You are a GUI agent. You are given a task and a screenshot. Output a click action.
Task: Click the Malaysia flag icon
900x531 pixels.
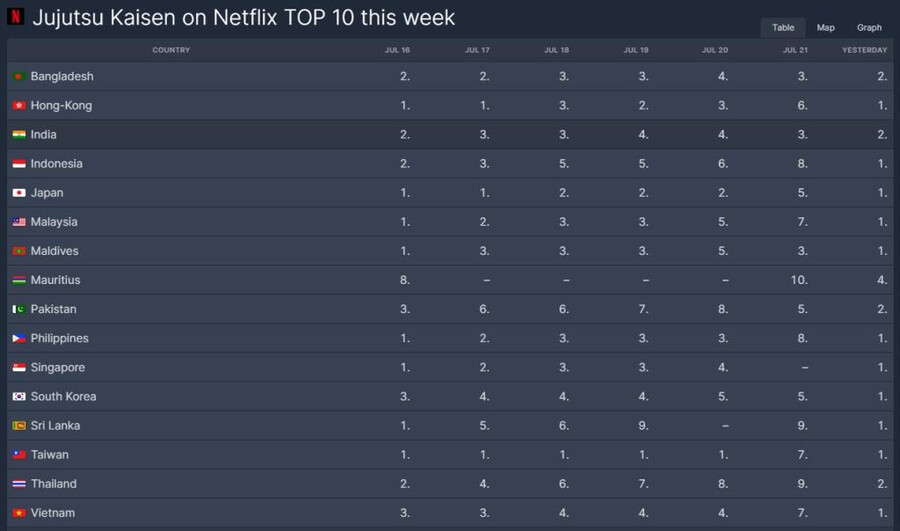(x=18, y=222)
